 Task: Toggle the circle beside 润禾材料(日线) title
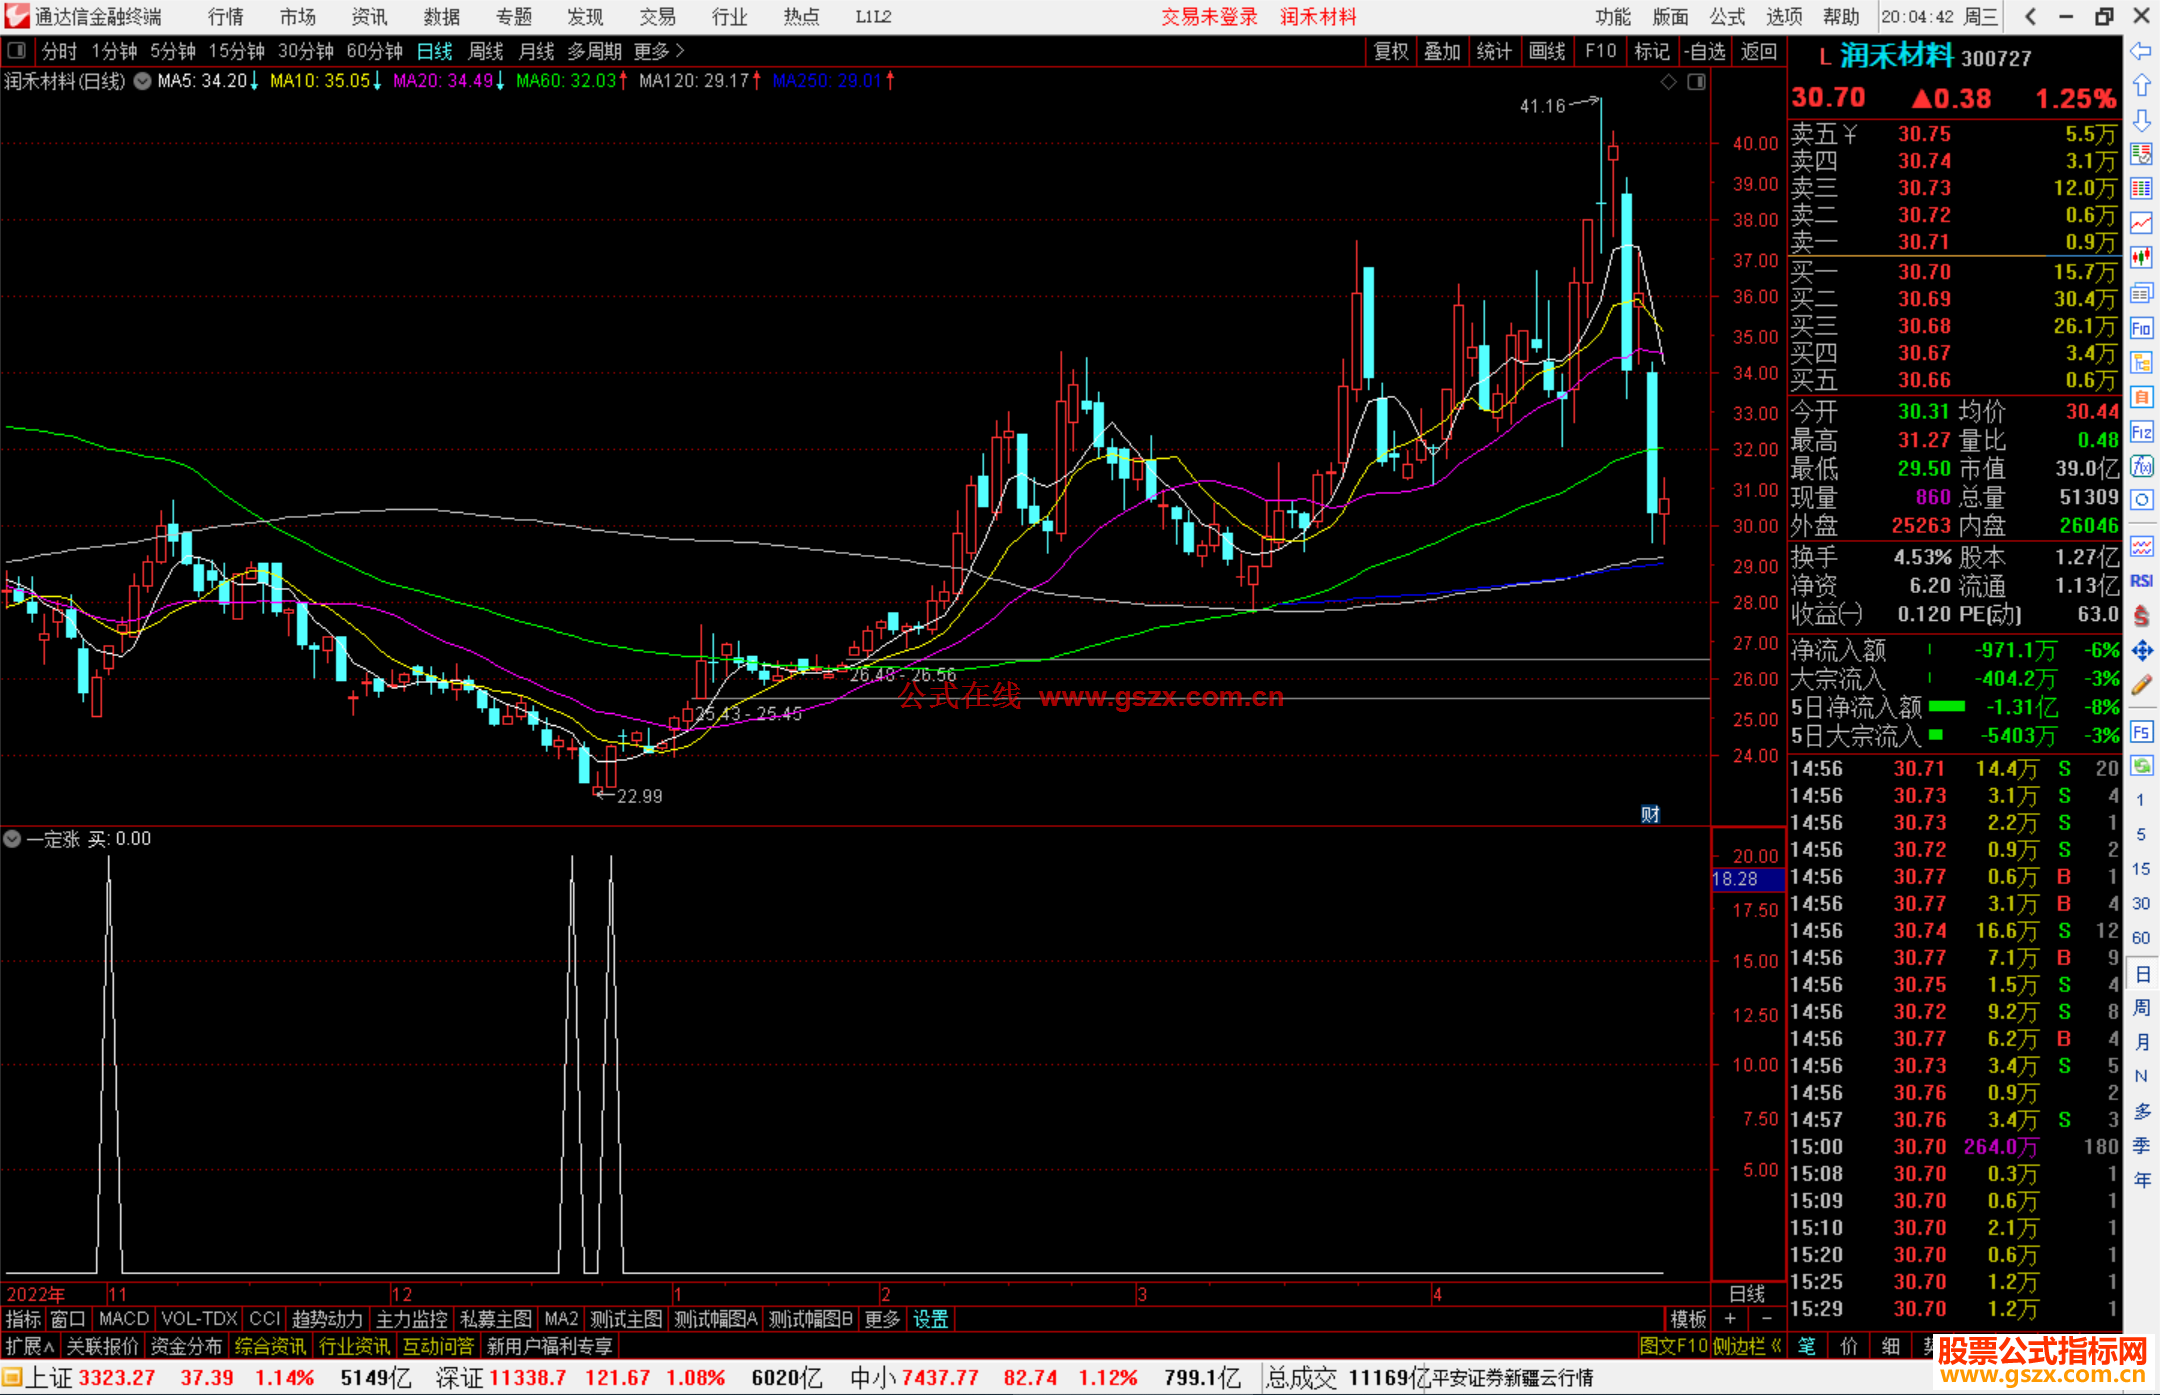(143, 81)
